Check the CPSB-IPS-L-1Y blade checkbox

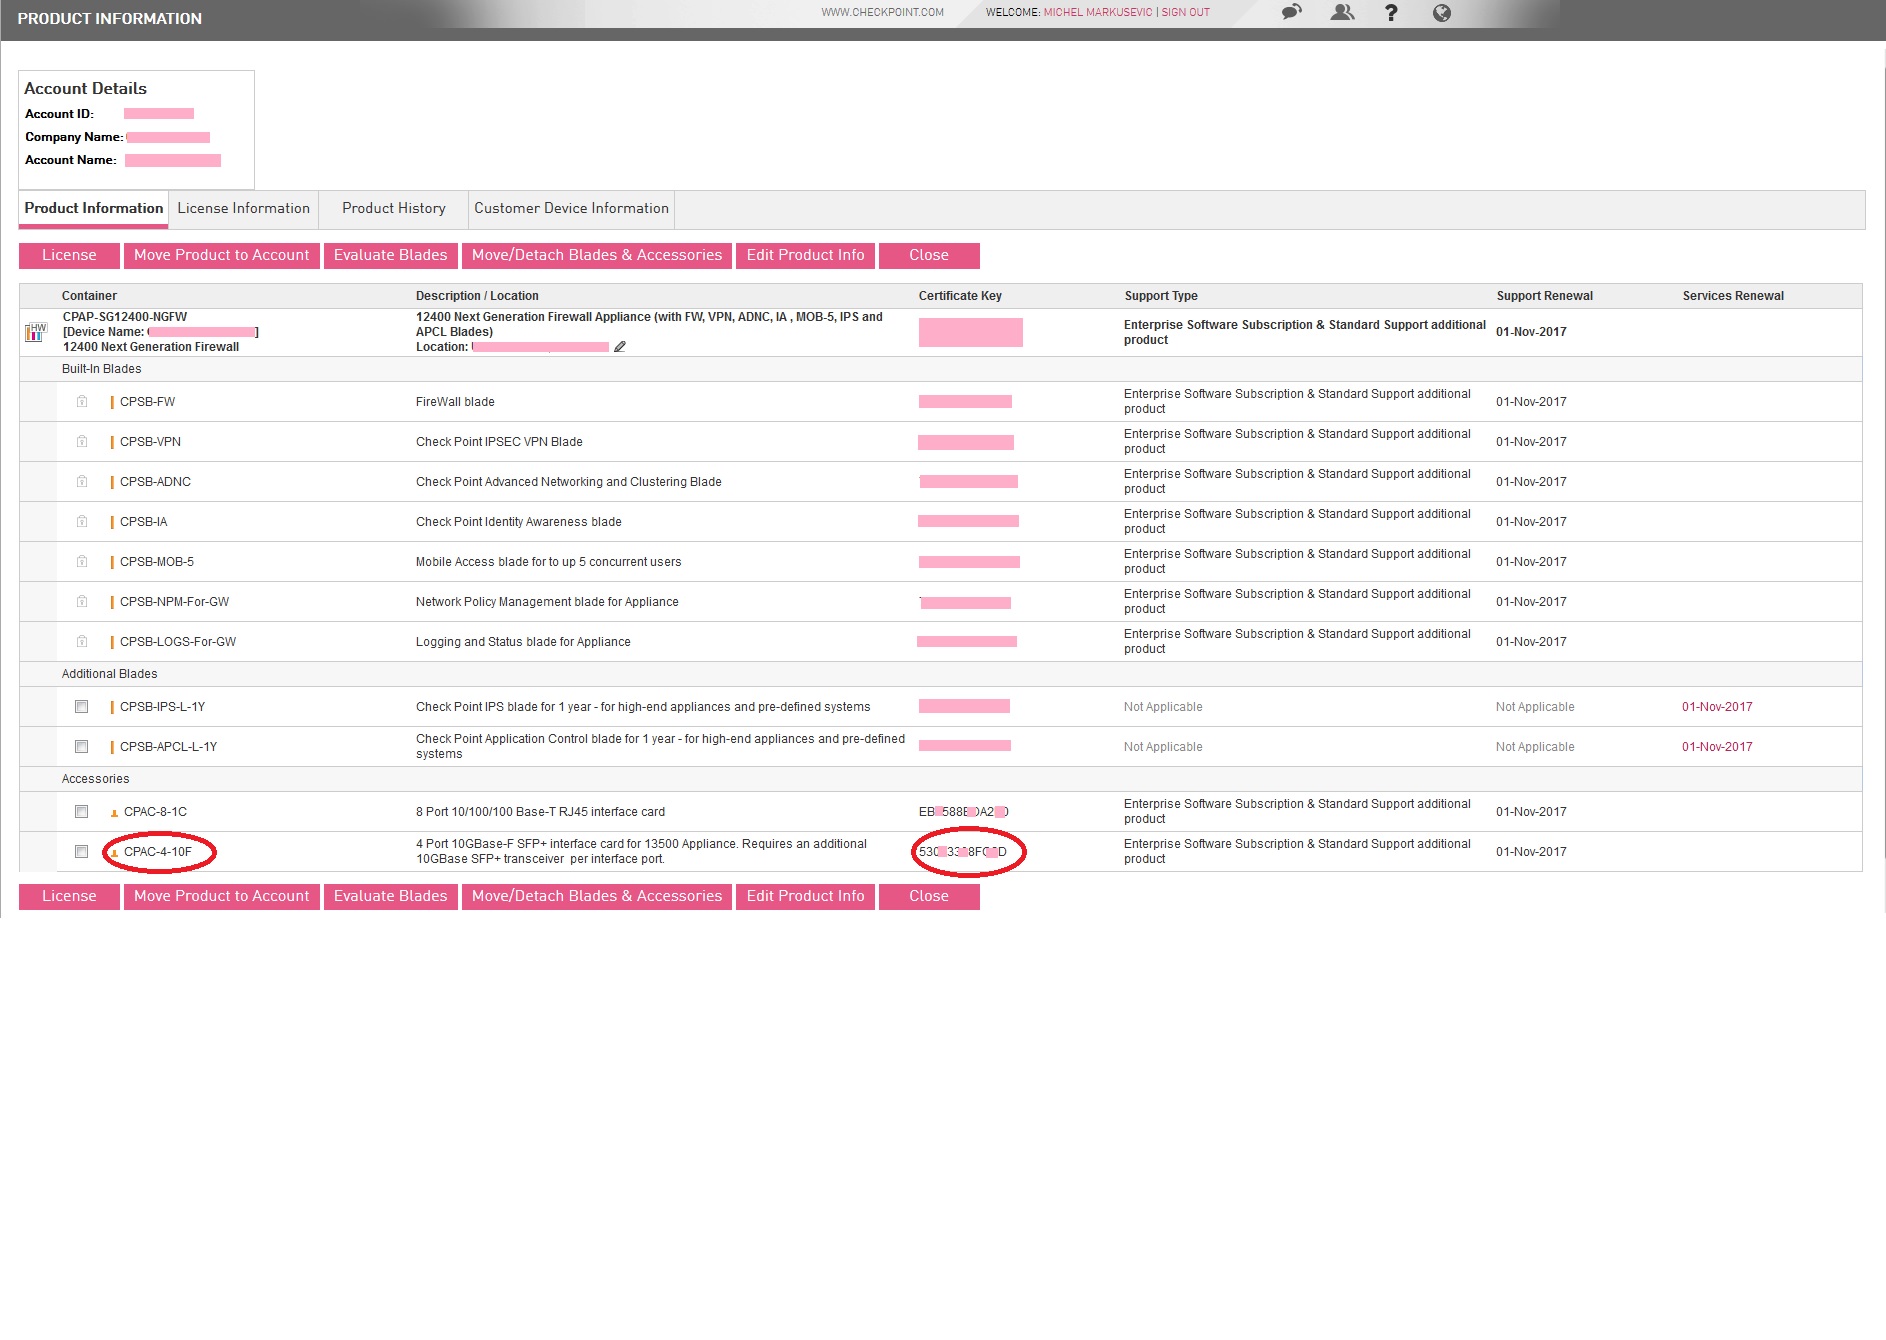tap(82, 707)
